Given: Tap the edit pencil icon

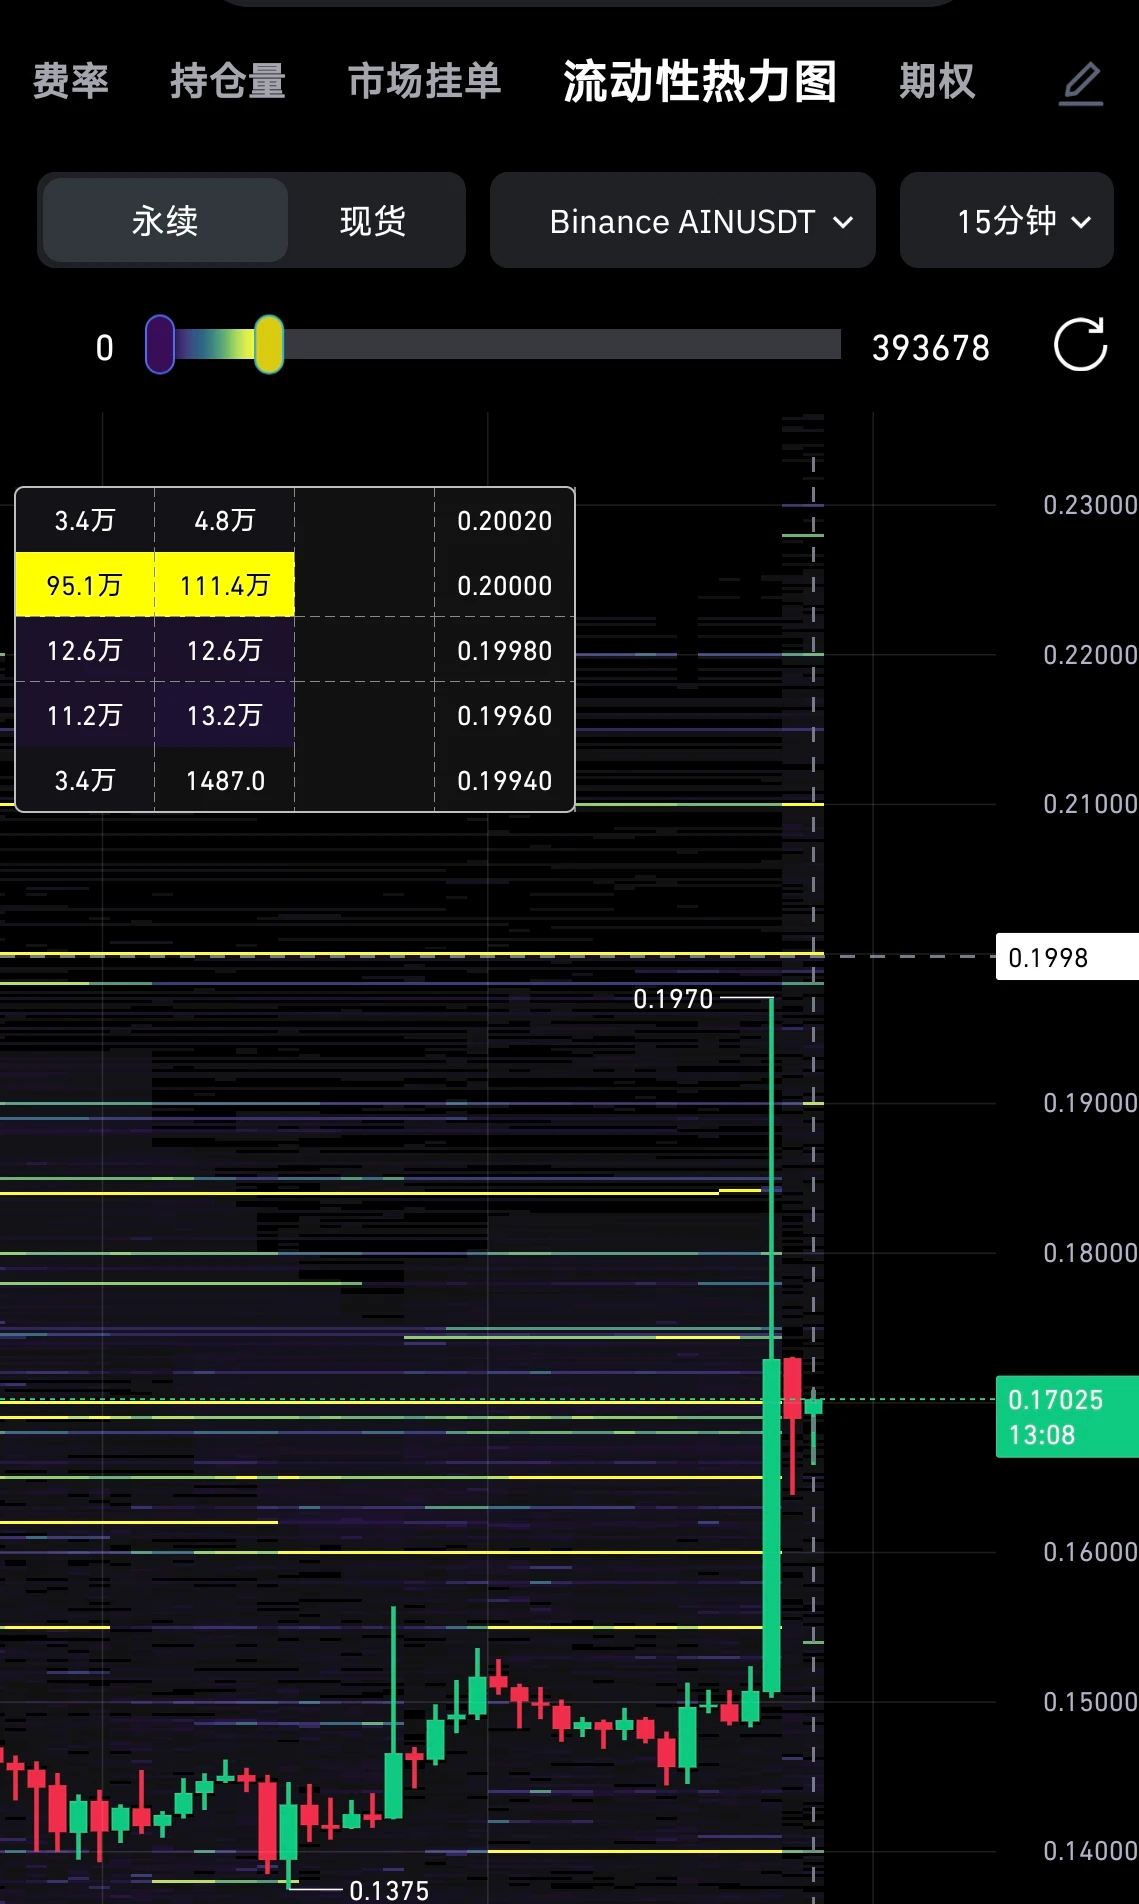Looking at the screenshot, I should (1081, 83).
